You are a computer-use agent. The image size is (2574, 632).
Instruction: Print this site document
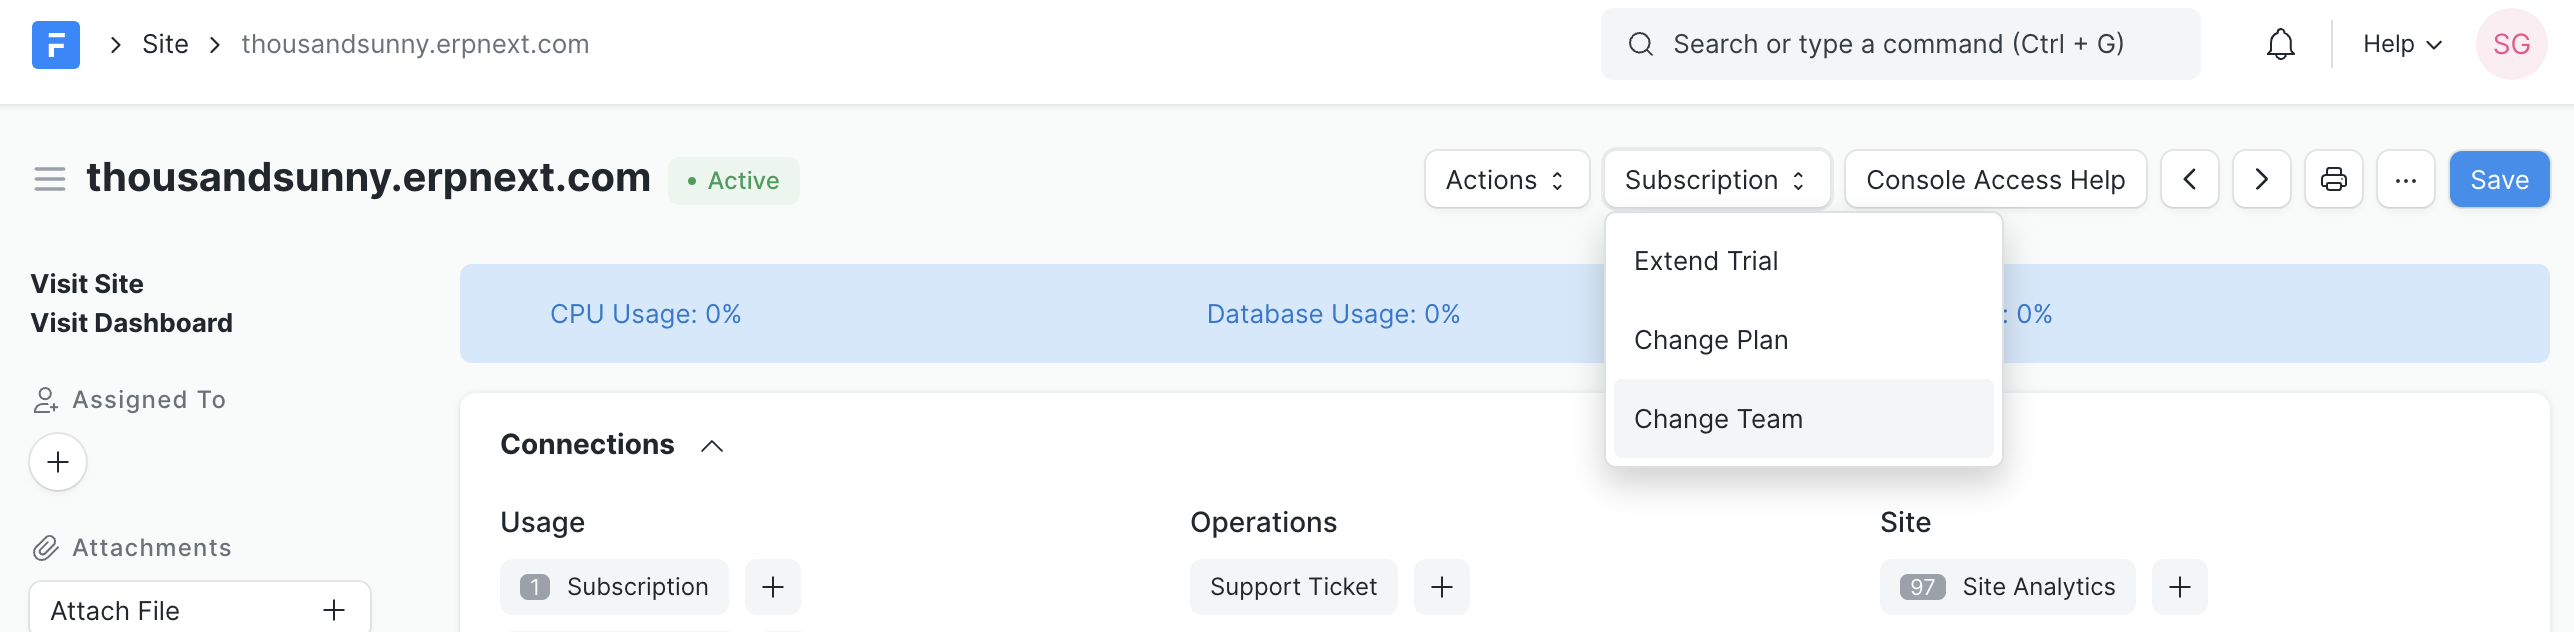2333,180
